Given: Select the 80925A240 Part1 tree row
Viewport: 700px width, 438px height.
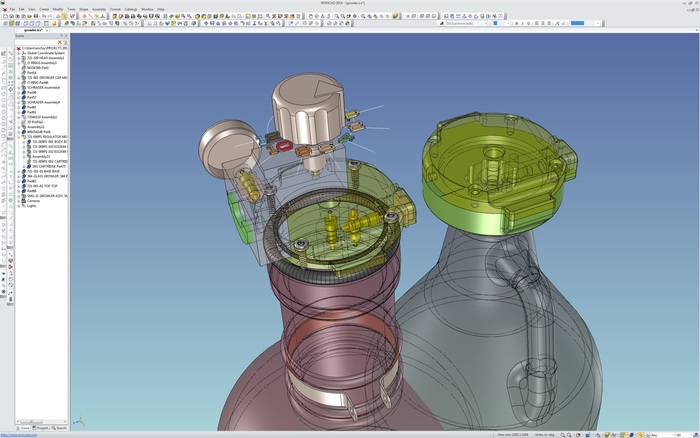Looking at the screenshot, I should (x=36, y=132).
